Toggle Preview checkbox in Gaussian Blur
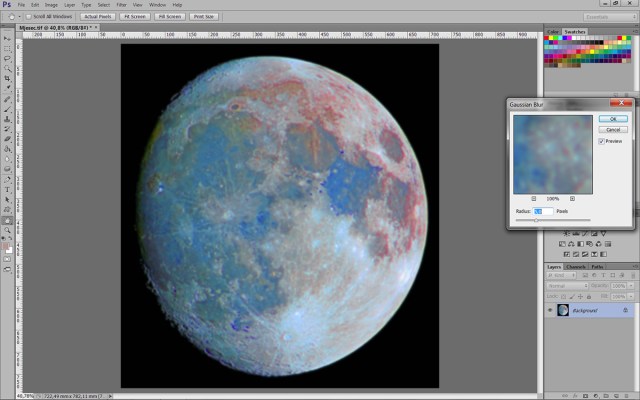Screen dimensions: 640x400 [601, 141]
